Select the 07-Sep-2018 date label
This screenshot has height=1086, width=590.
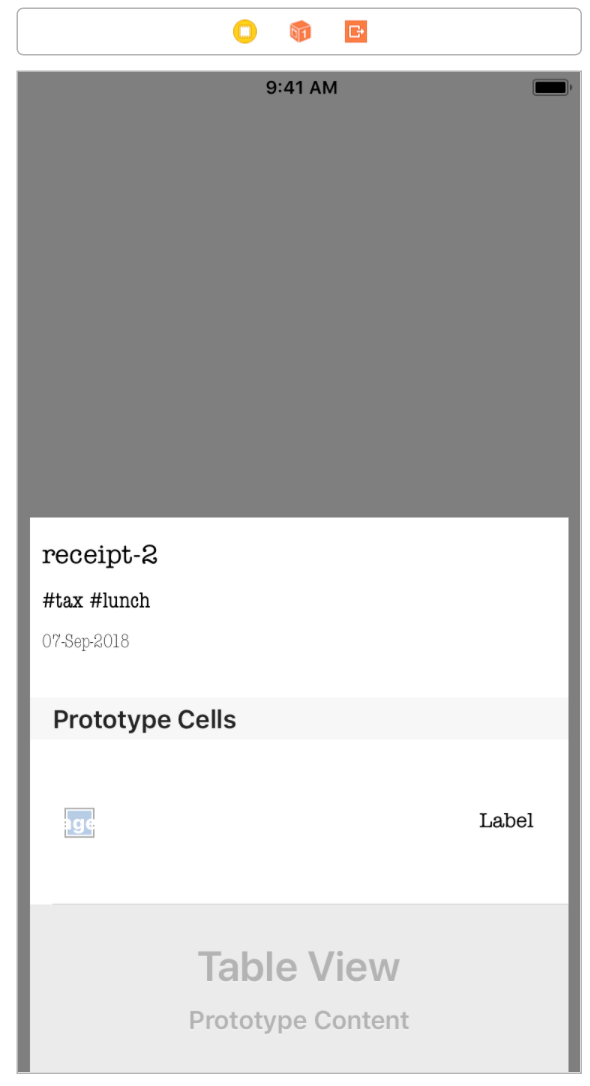pyautogui.click(x=85, y=641)
